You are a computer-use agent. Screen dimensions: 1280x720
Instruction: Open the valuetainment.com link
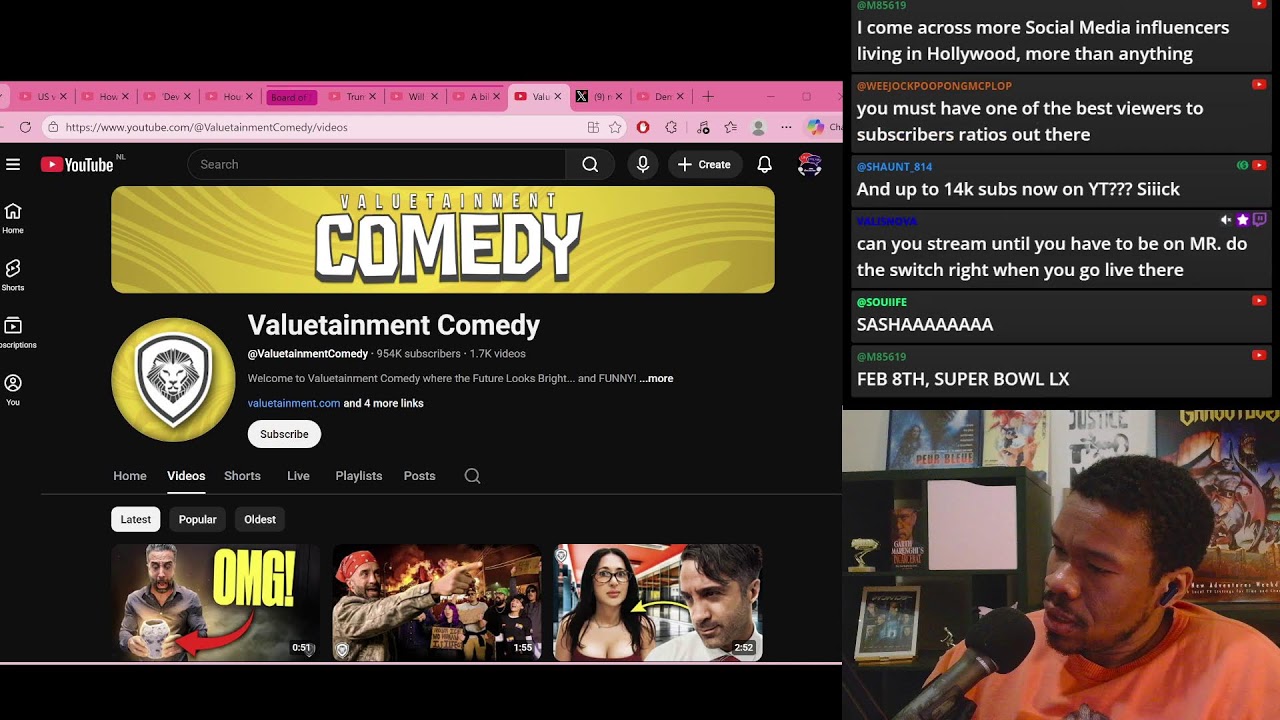[294, 404]
